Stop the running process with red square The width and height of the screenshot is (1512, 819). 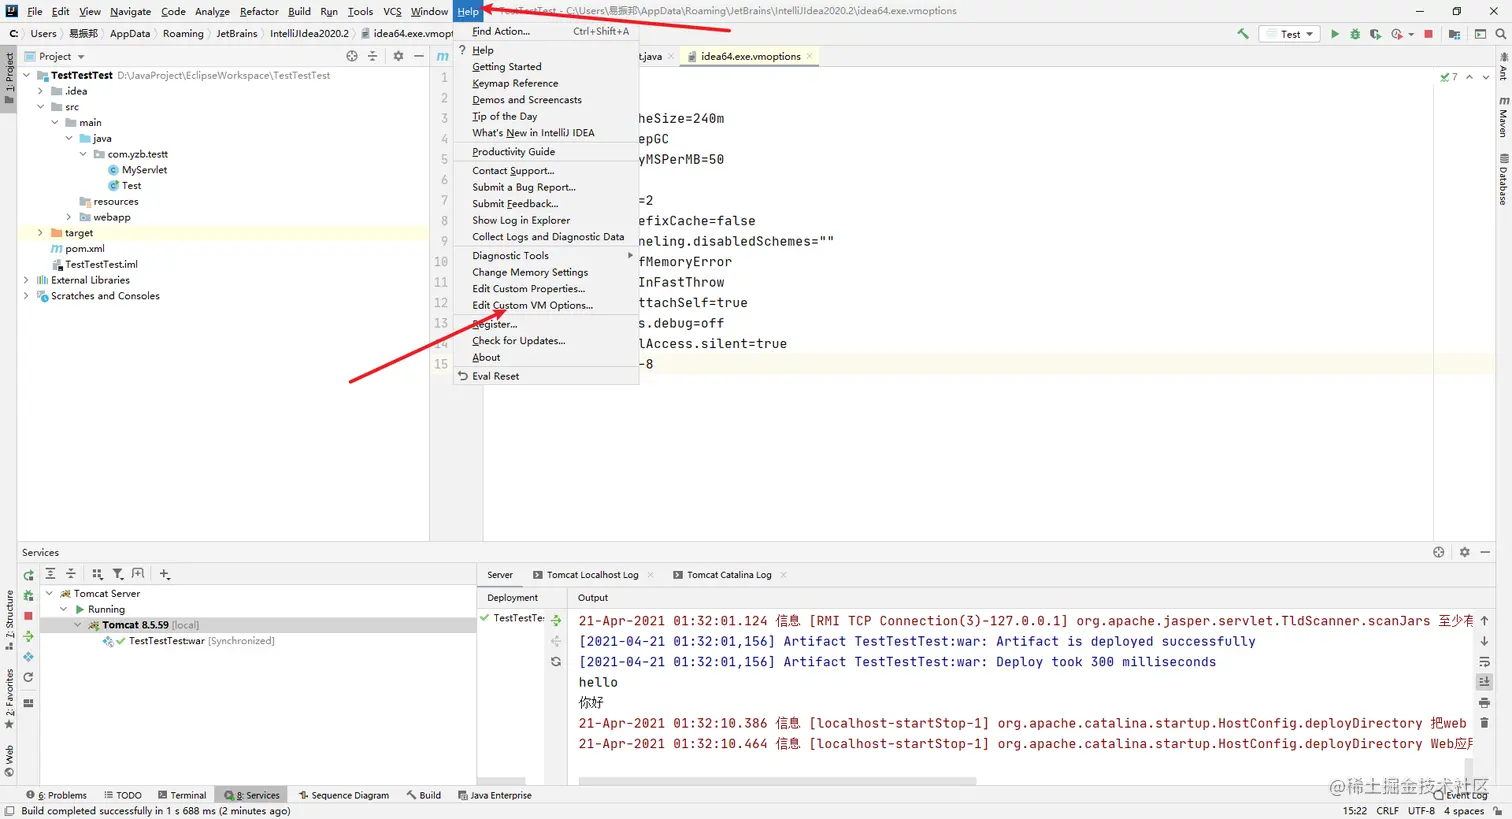pos(1428,34)
